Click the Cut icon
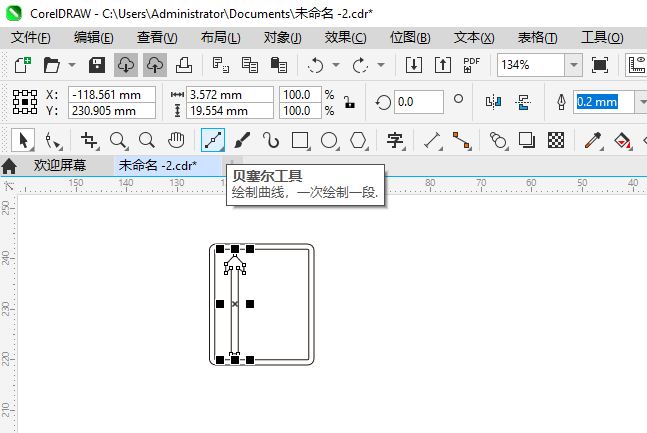This screenshot has height=433, width=647. pyautogui.click(x=221, y=65)
